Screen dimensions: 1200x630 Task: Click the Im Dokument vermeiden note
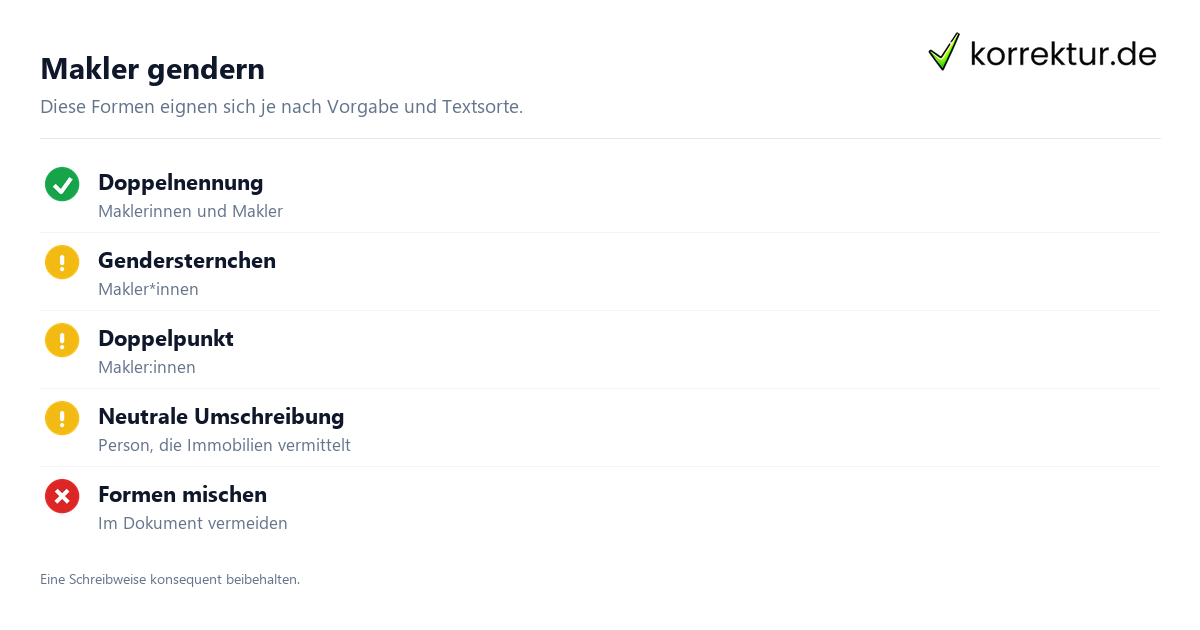(193, 523)
